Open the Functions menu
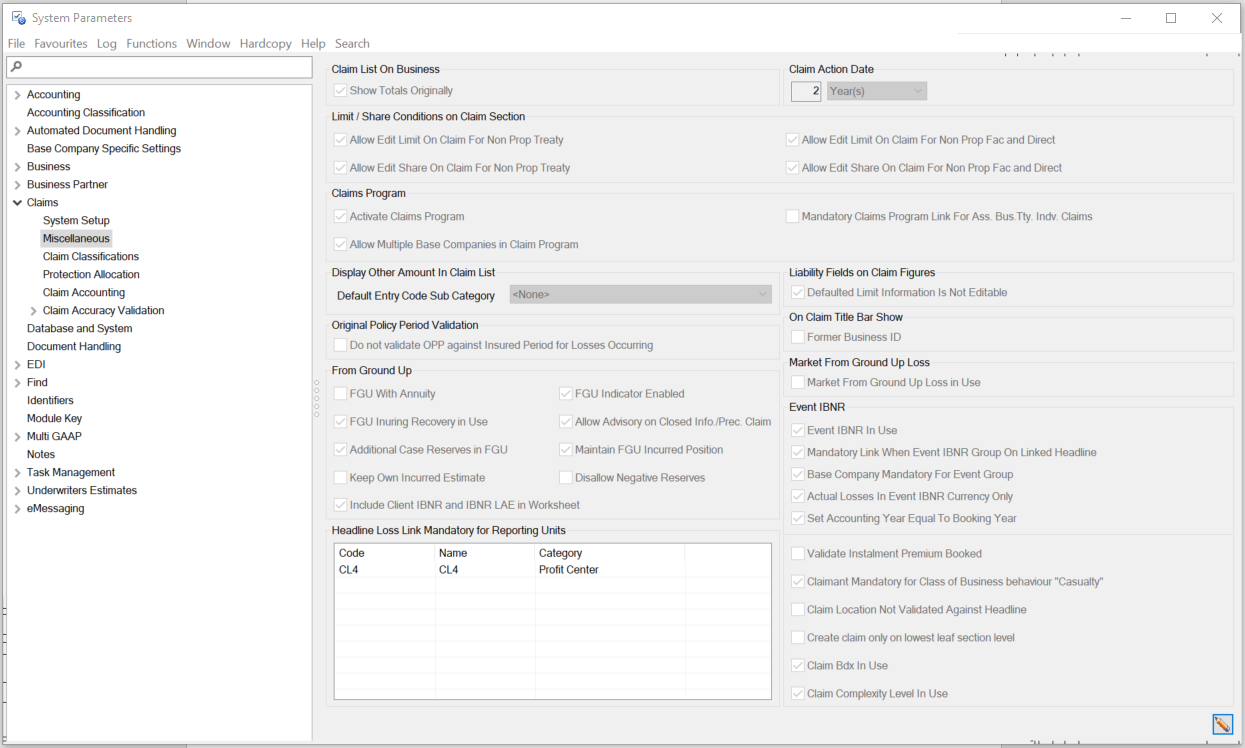The height and width of the screenshot is (748, 1245). [151, 43]
